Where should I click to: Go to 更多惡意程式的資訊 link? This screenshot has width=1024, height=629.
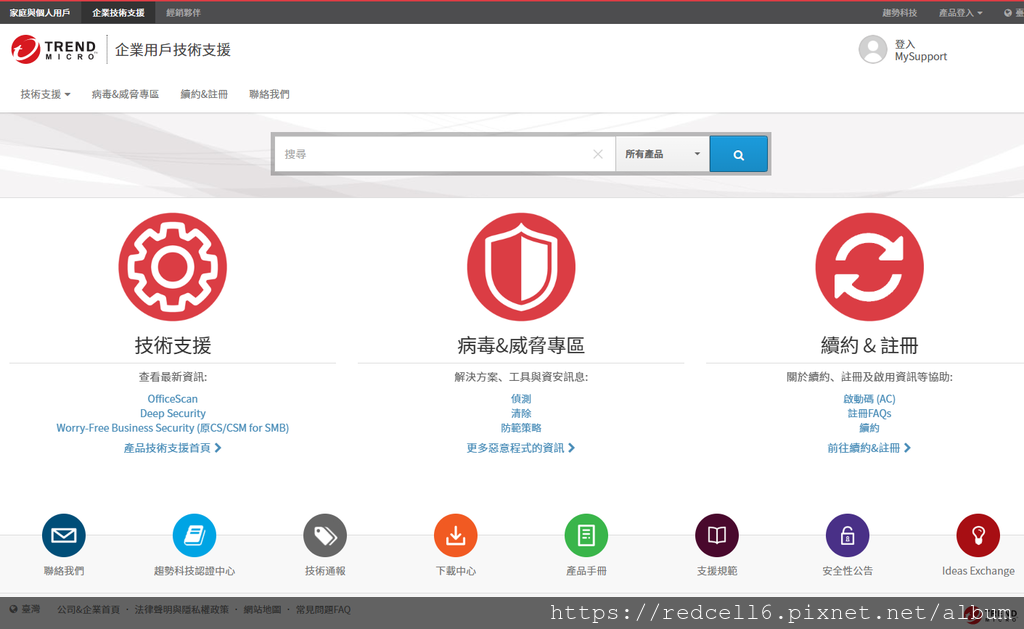click(x=520, y=448)
